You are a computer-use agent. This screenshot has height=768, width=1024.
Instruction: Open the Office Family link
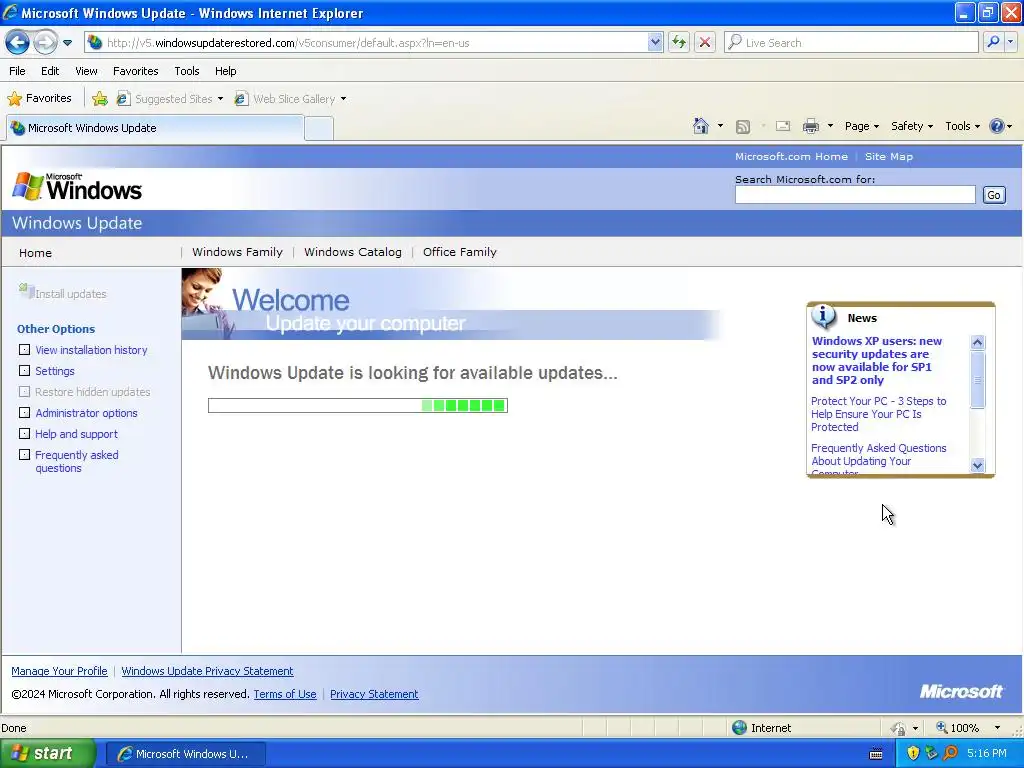460,252
